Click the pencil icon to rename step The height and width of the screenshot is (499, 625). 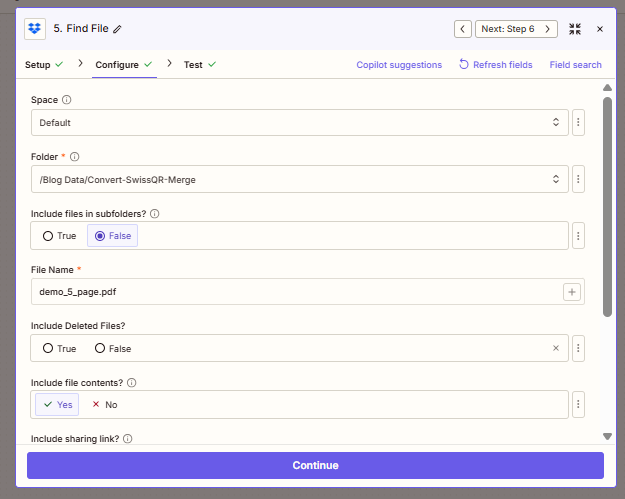(118, 29)
